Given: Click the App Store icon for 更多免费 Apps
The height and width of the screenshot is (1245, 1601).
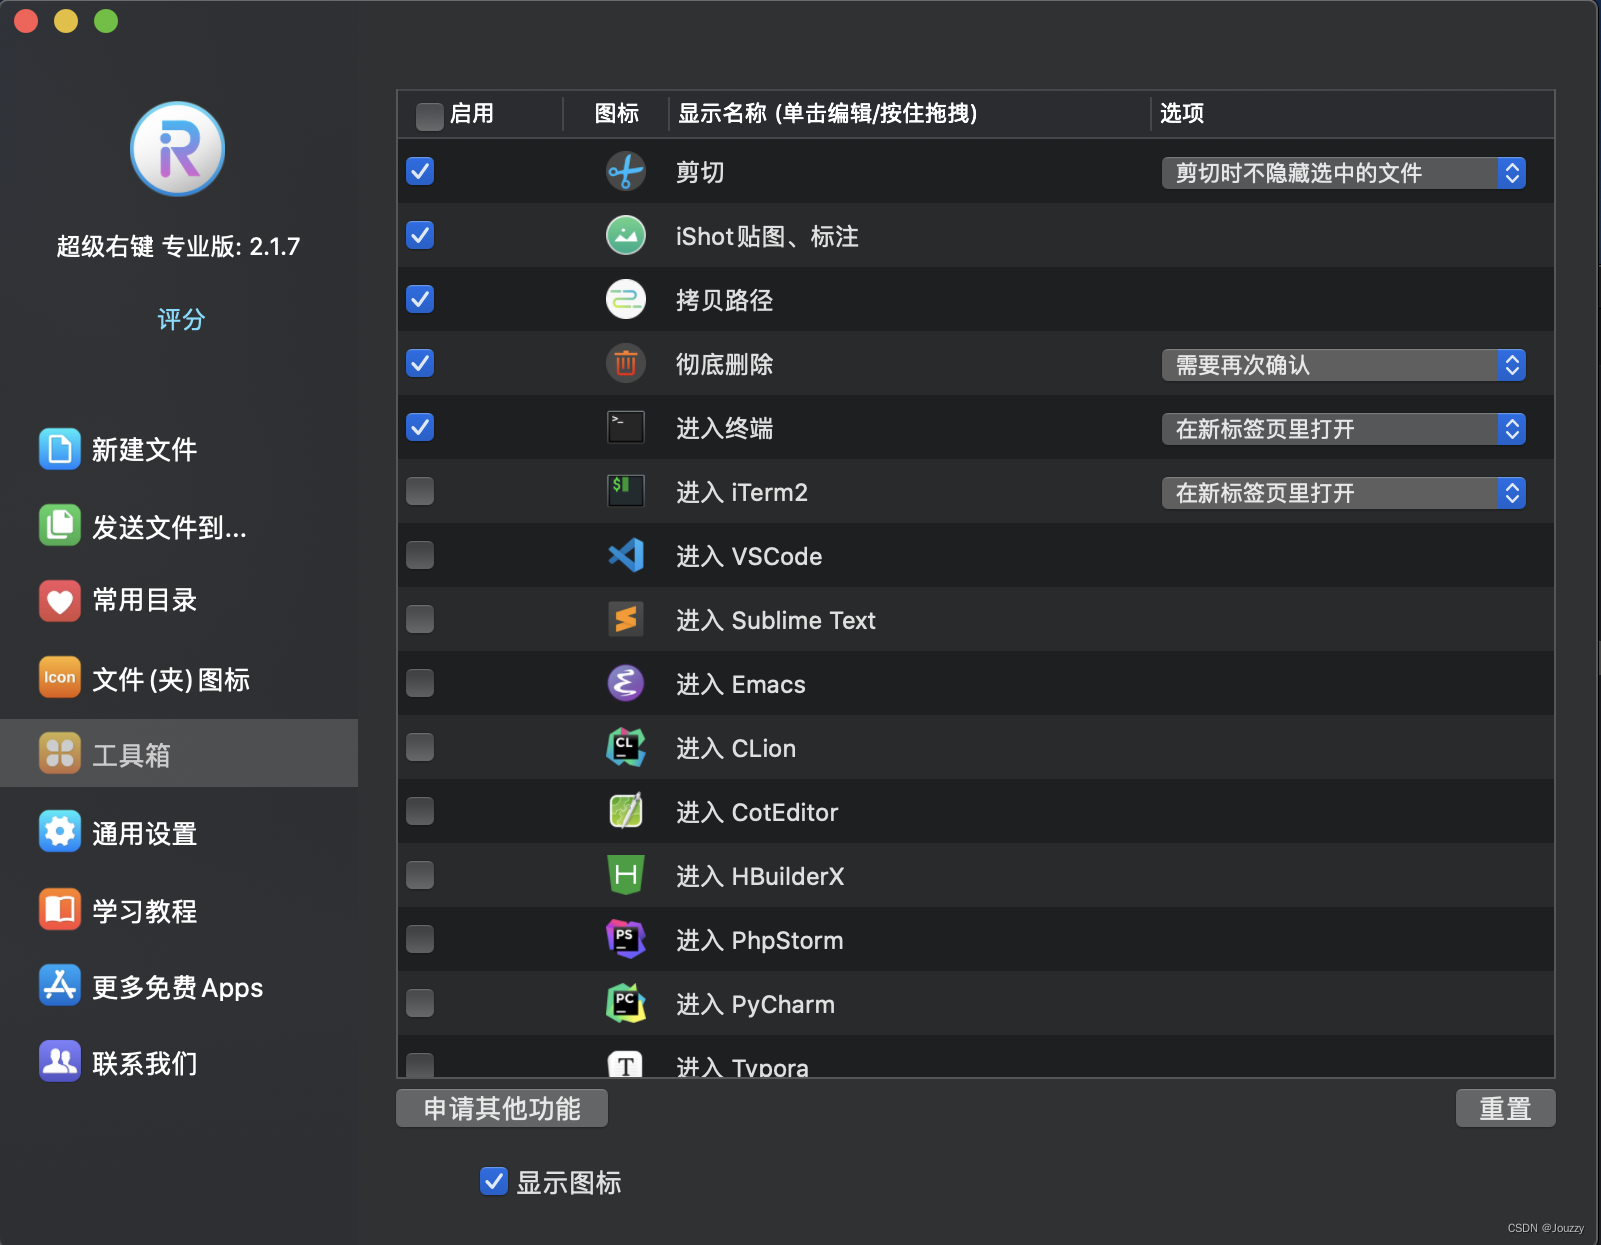Looking at the screenshot, I should point(60,985).
